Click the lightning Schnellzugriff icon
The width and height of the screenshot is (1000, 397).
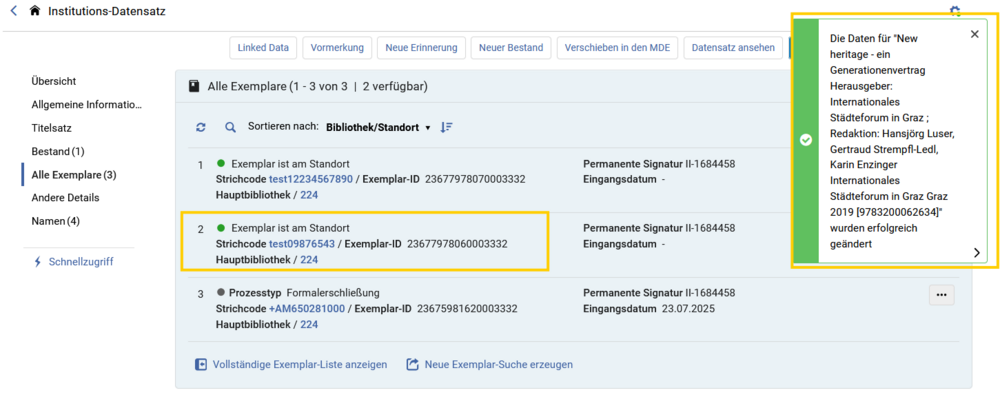tap(38, 262)
